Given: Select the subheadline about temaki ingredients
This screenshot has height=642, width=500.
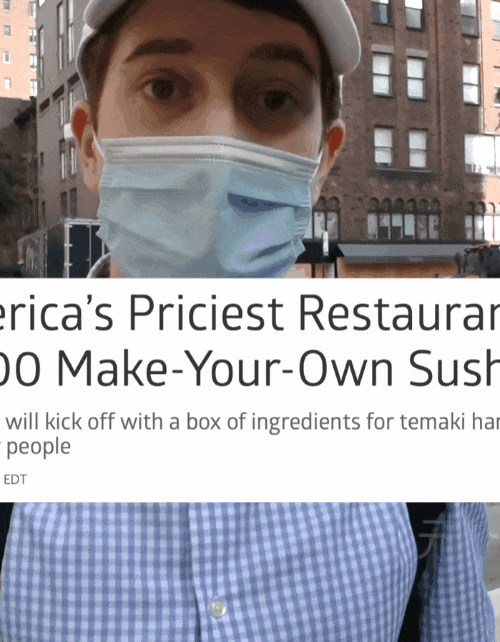Looking at the screenshot, I should (250, 434).
